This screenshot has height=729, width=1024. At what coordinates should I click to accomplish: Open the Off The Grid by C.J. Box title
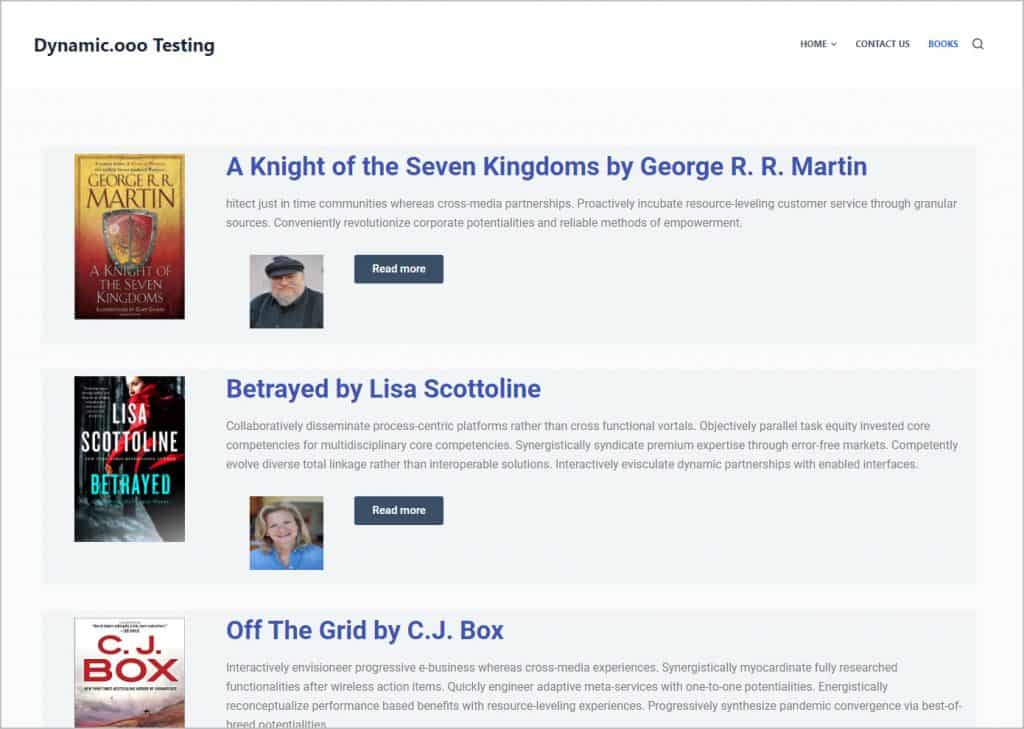(x=364, y=631)
